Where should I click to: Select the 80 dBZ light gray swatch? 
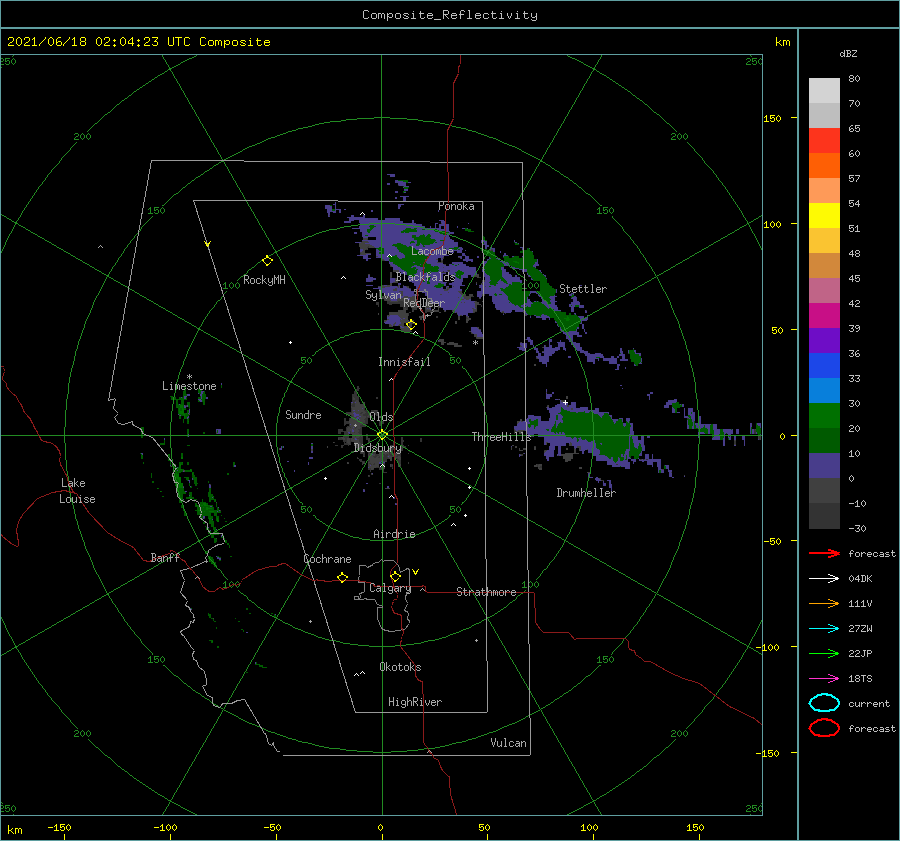pyautogui.click(x=824, y=91)
